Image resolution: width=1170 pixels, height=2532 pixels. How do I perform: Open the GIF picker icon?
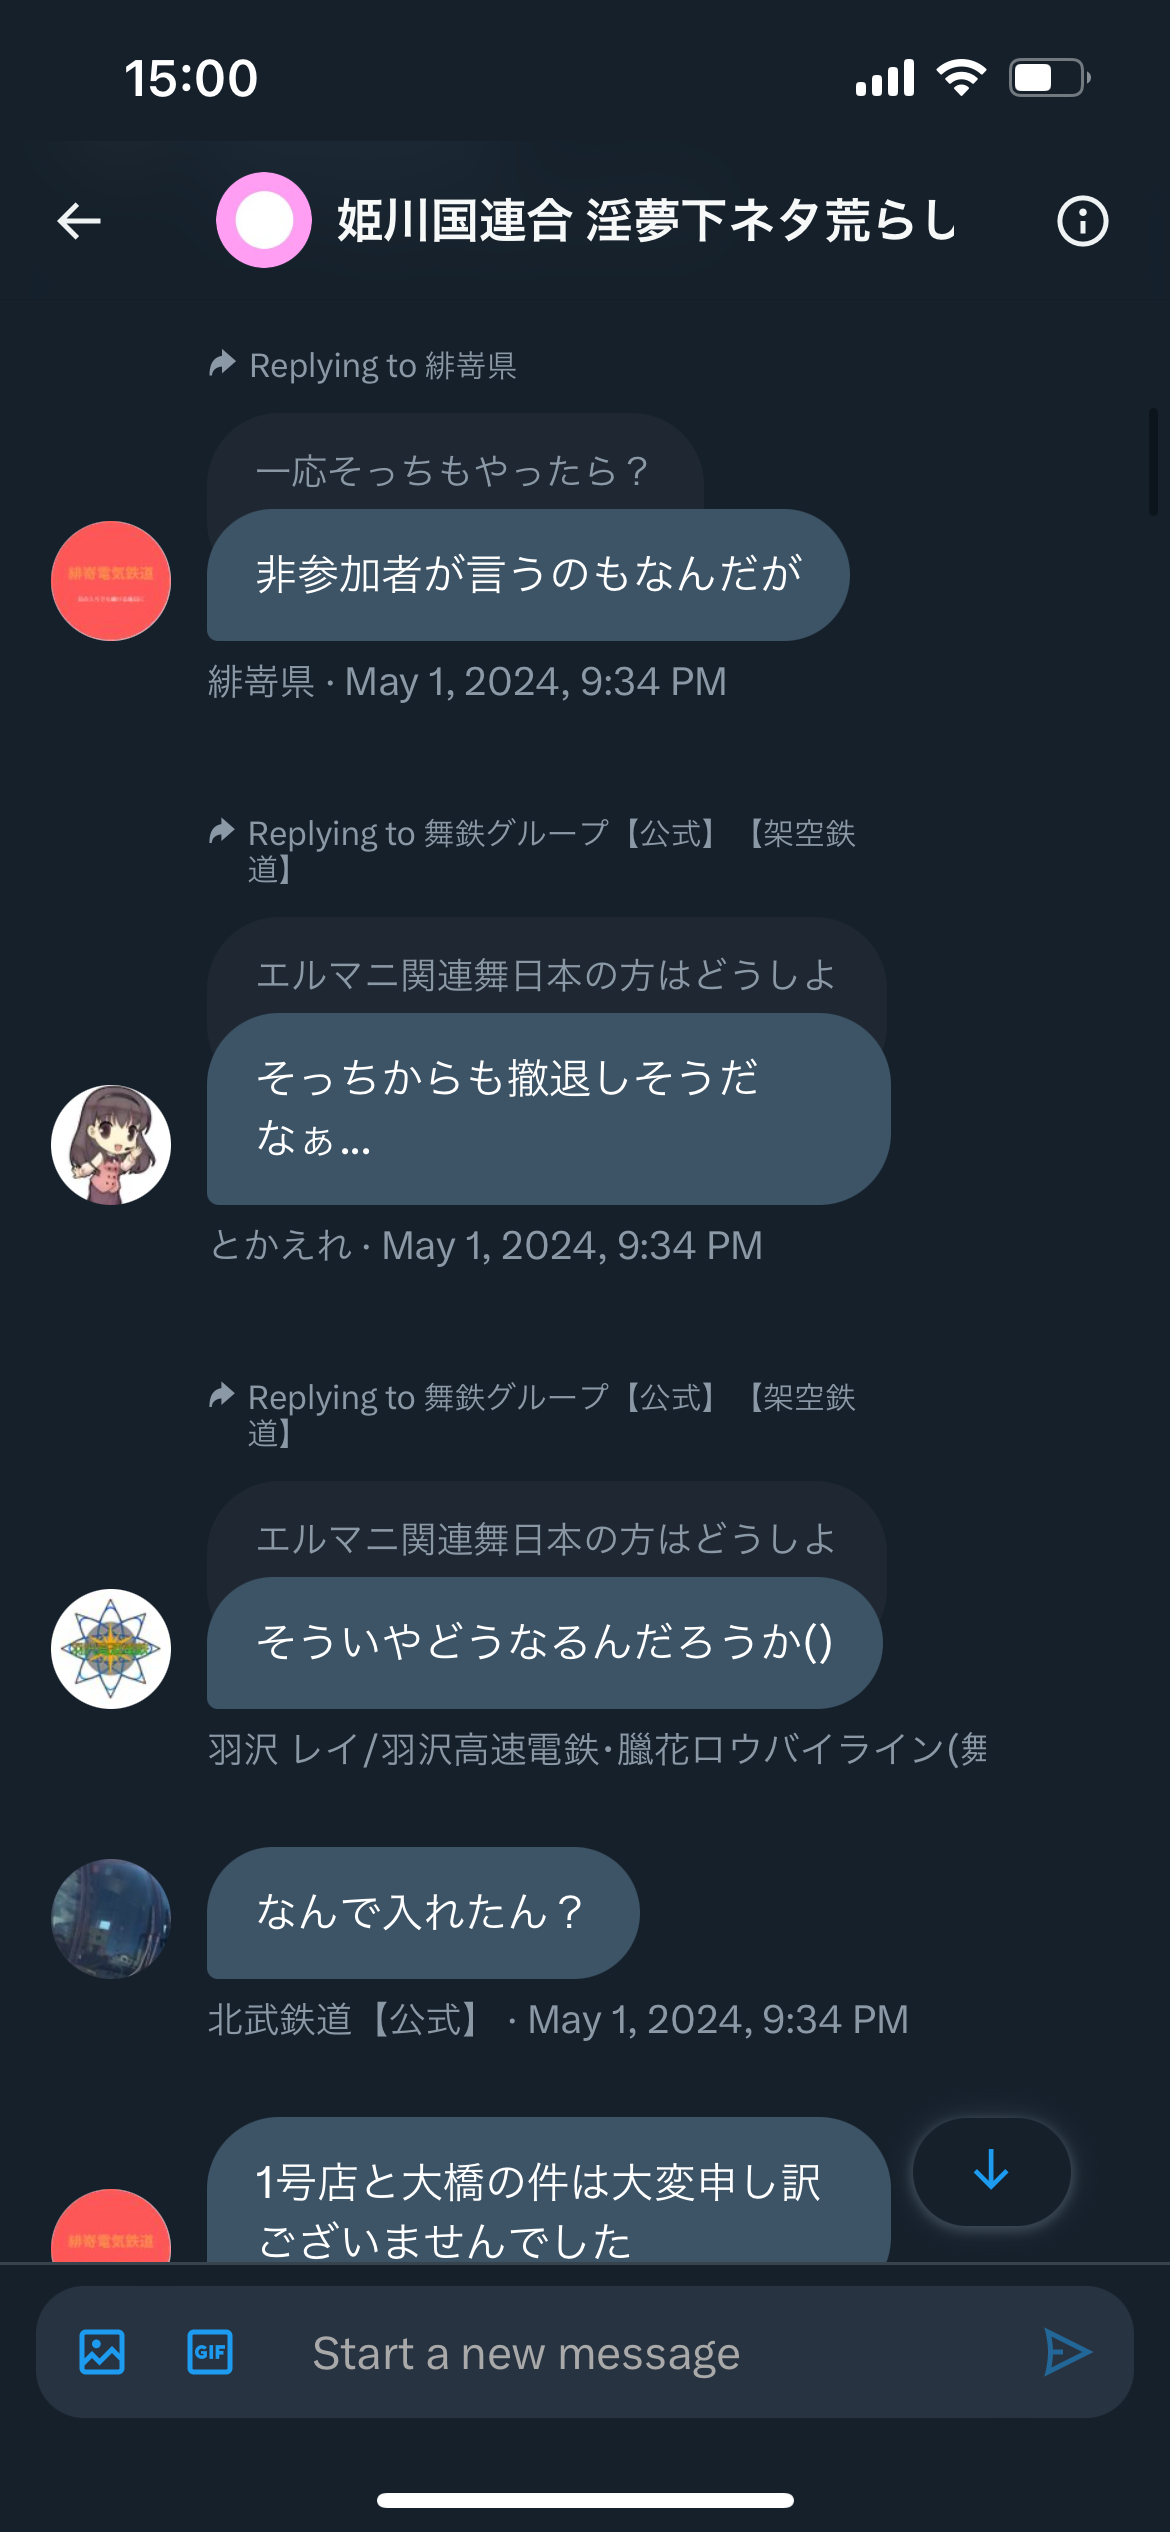pyautogui.click(x=210, y=2352)
